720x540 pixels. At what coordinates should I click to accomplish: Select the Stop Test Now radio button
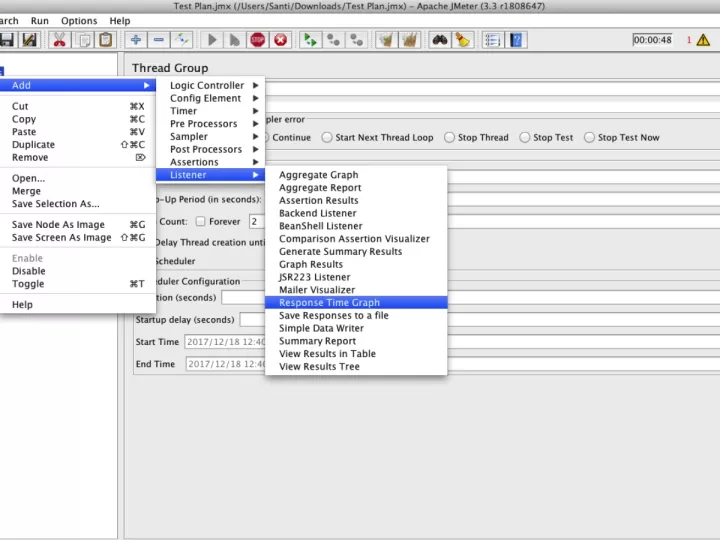pyautogui.click(x=591, y=138)
